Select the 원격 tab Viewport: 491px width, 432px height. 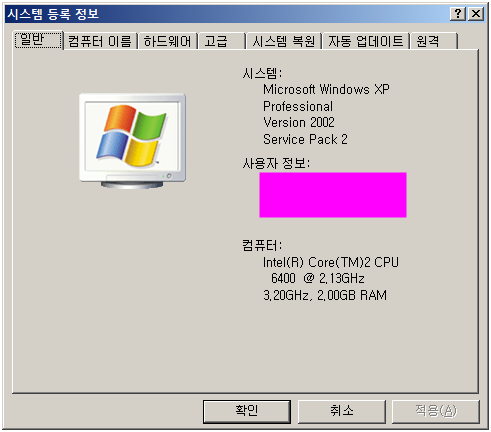tap(434, 41)
